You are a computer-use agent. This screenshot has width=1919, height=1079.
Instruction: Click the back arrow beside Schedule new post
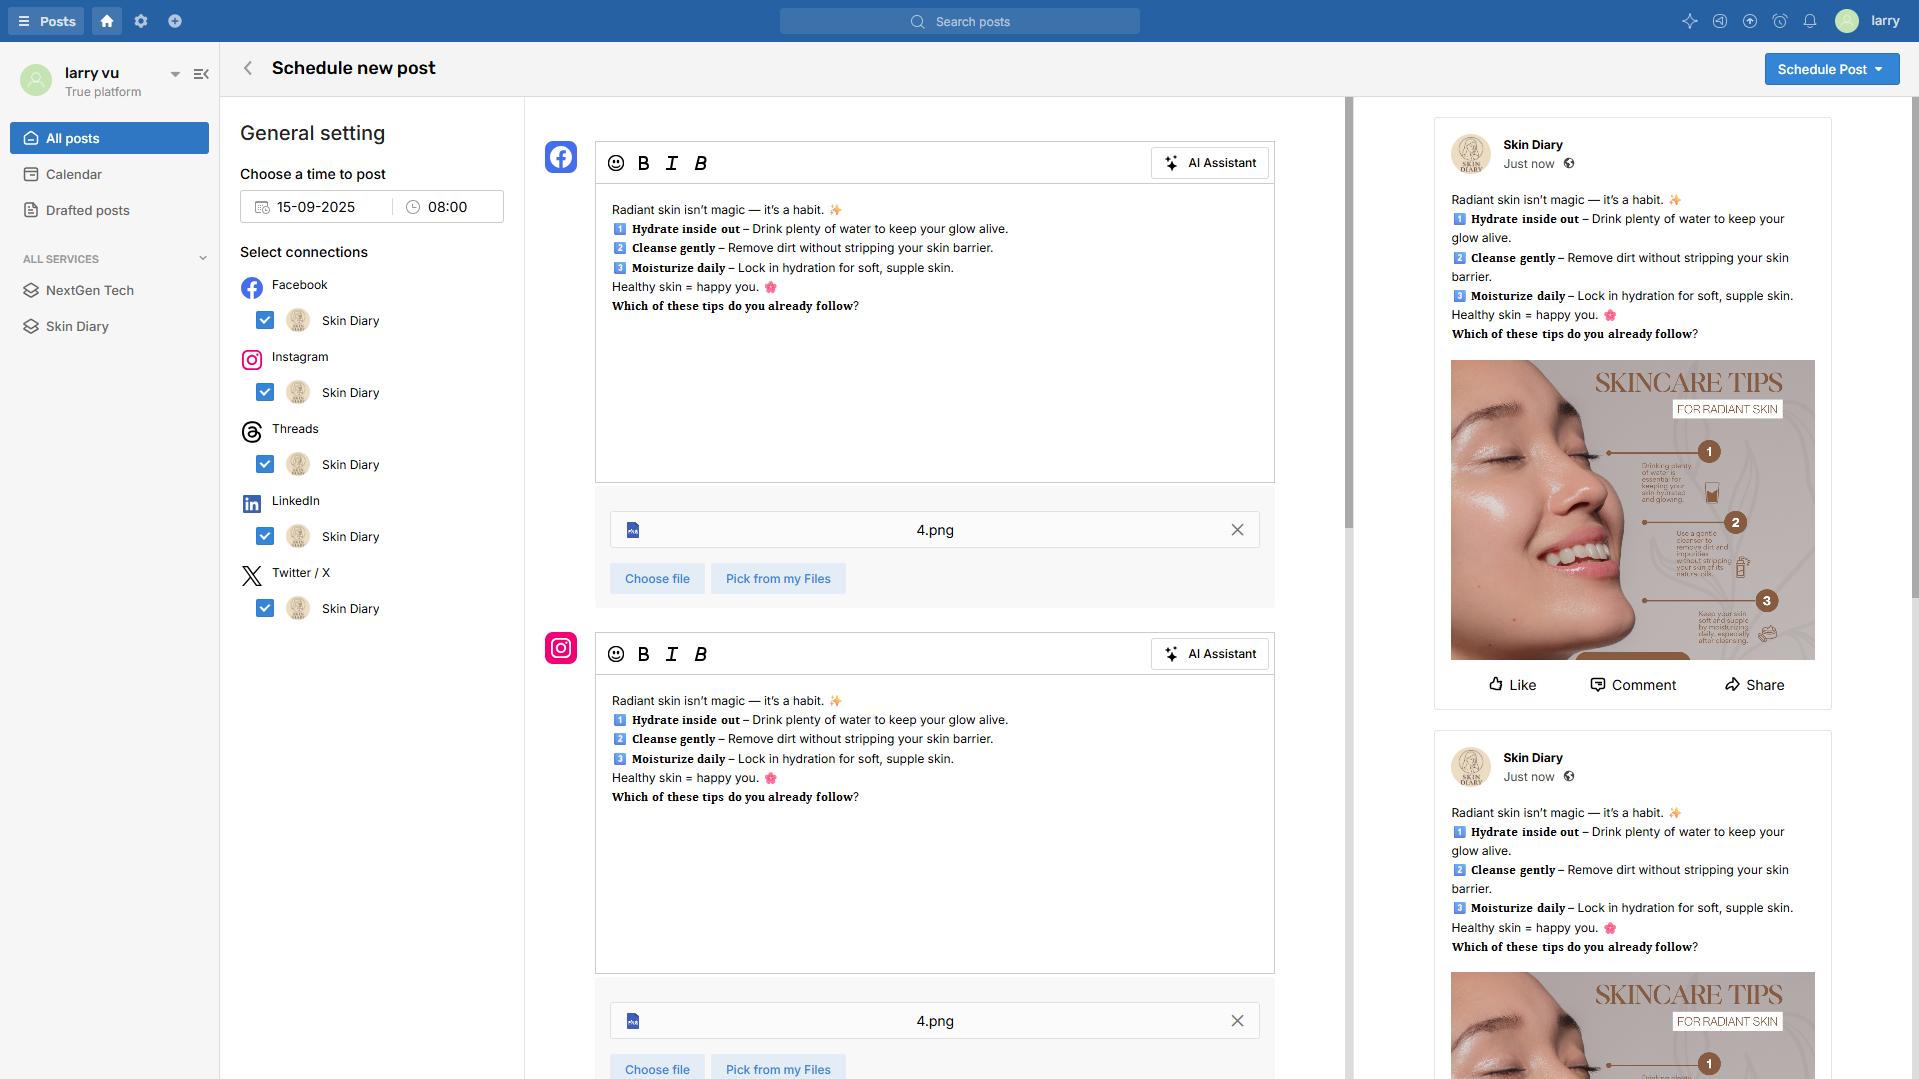coord(248,68)
